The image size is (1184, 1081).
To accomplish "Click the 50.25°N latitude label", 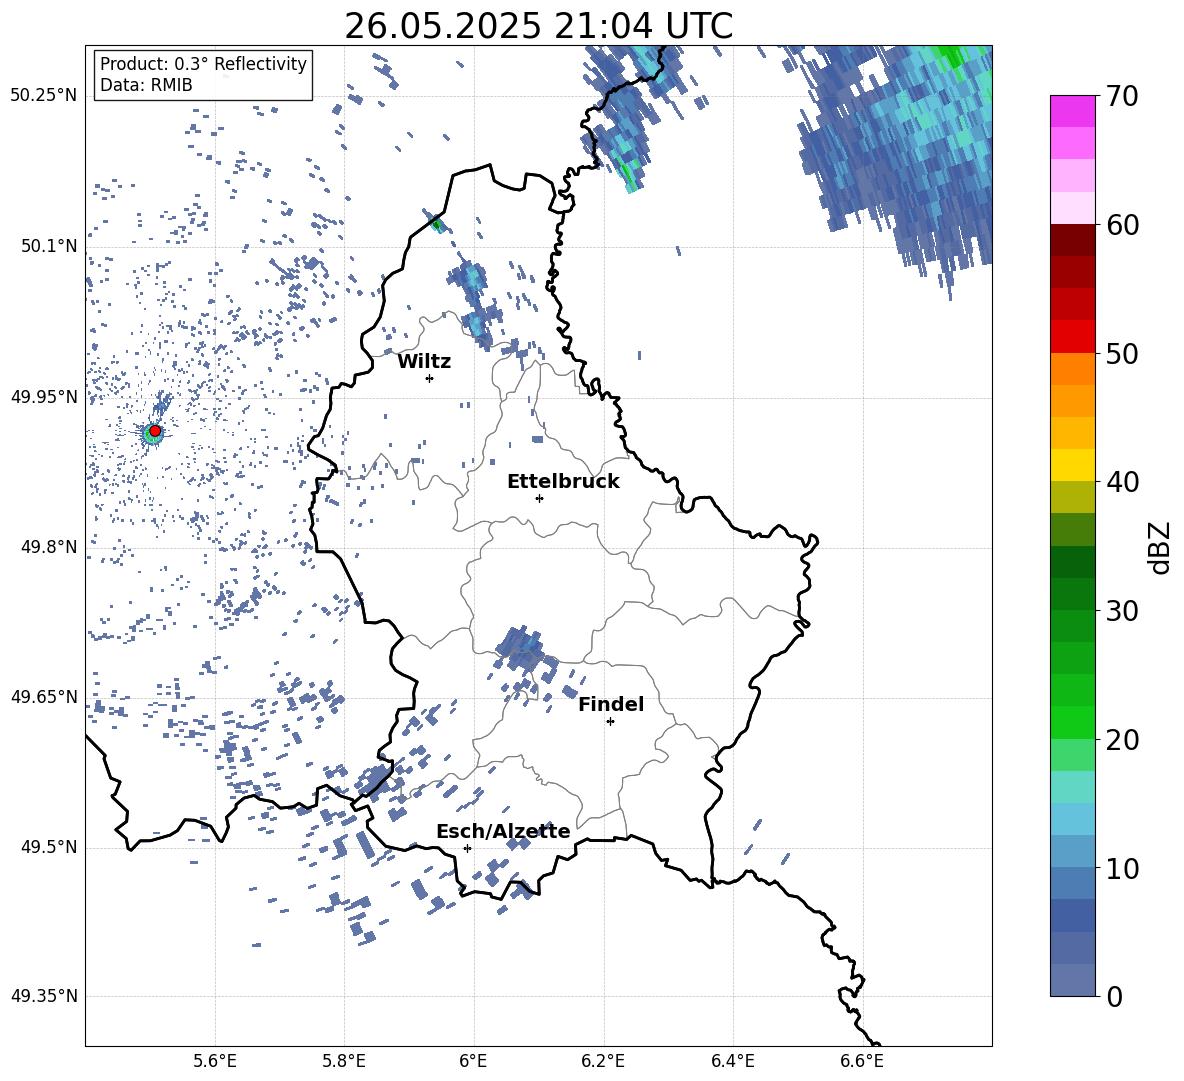I will [x=44, y=96].
